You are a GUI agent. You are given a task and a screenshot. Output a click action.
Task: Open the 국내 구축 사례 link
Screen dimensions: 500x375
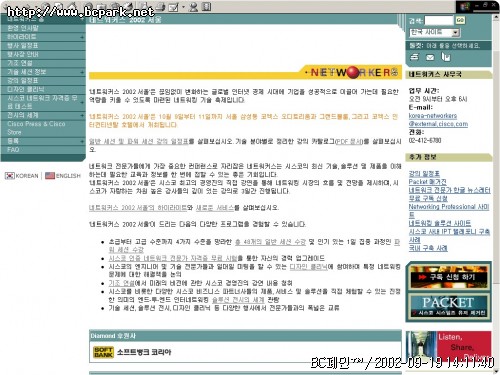[428, 248]
